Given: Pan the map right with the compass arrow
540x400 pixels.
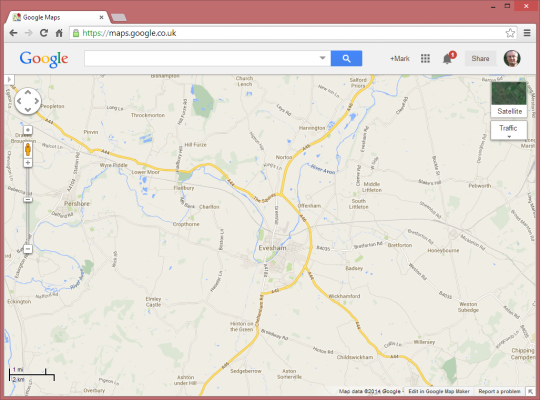Looking at the screenshot, I should 37,101.
